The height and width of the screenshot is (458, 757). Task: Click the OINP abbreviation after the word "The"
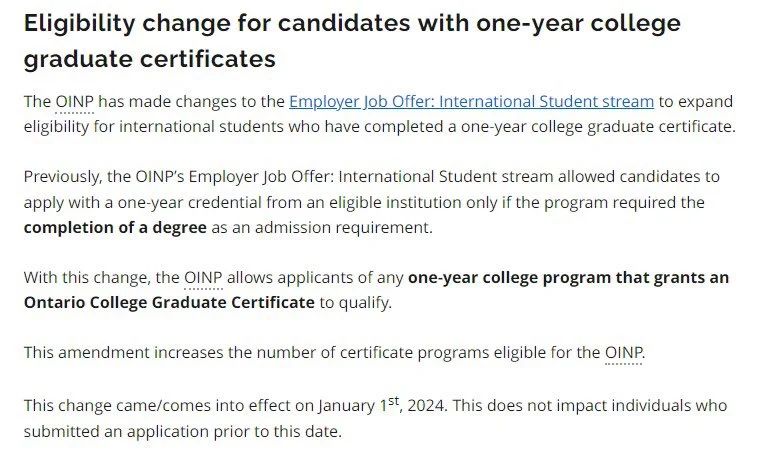[x=74, y=102]
